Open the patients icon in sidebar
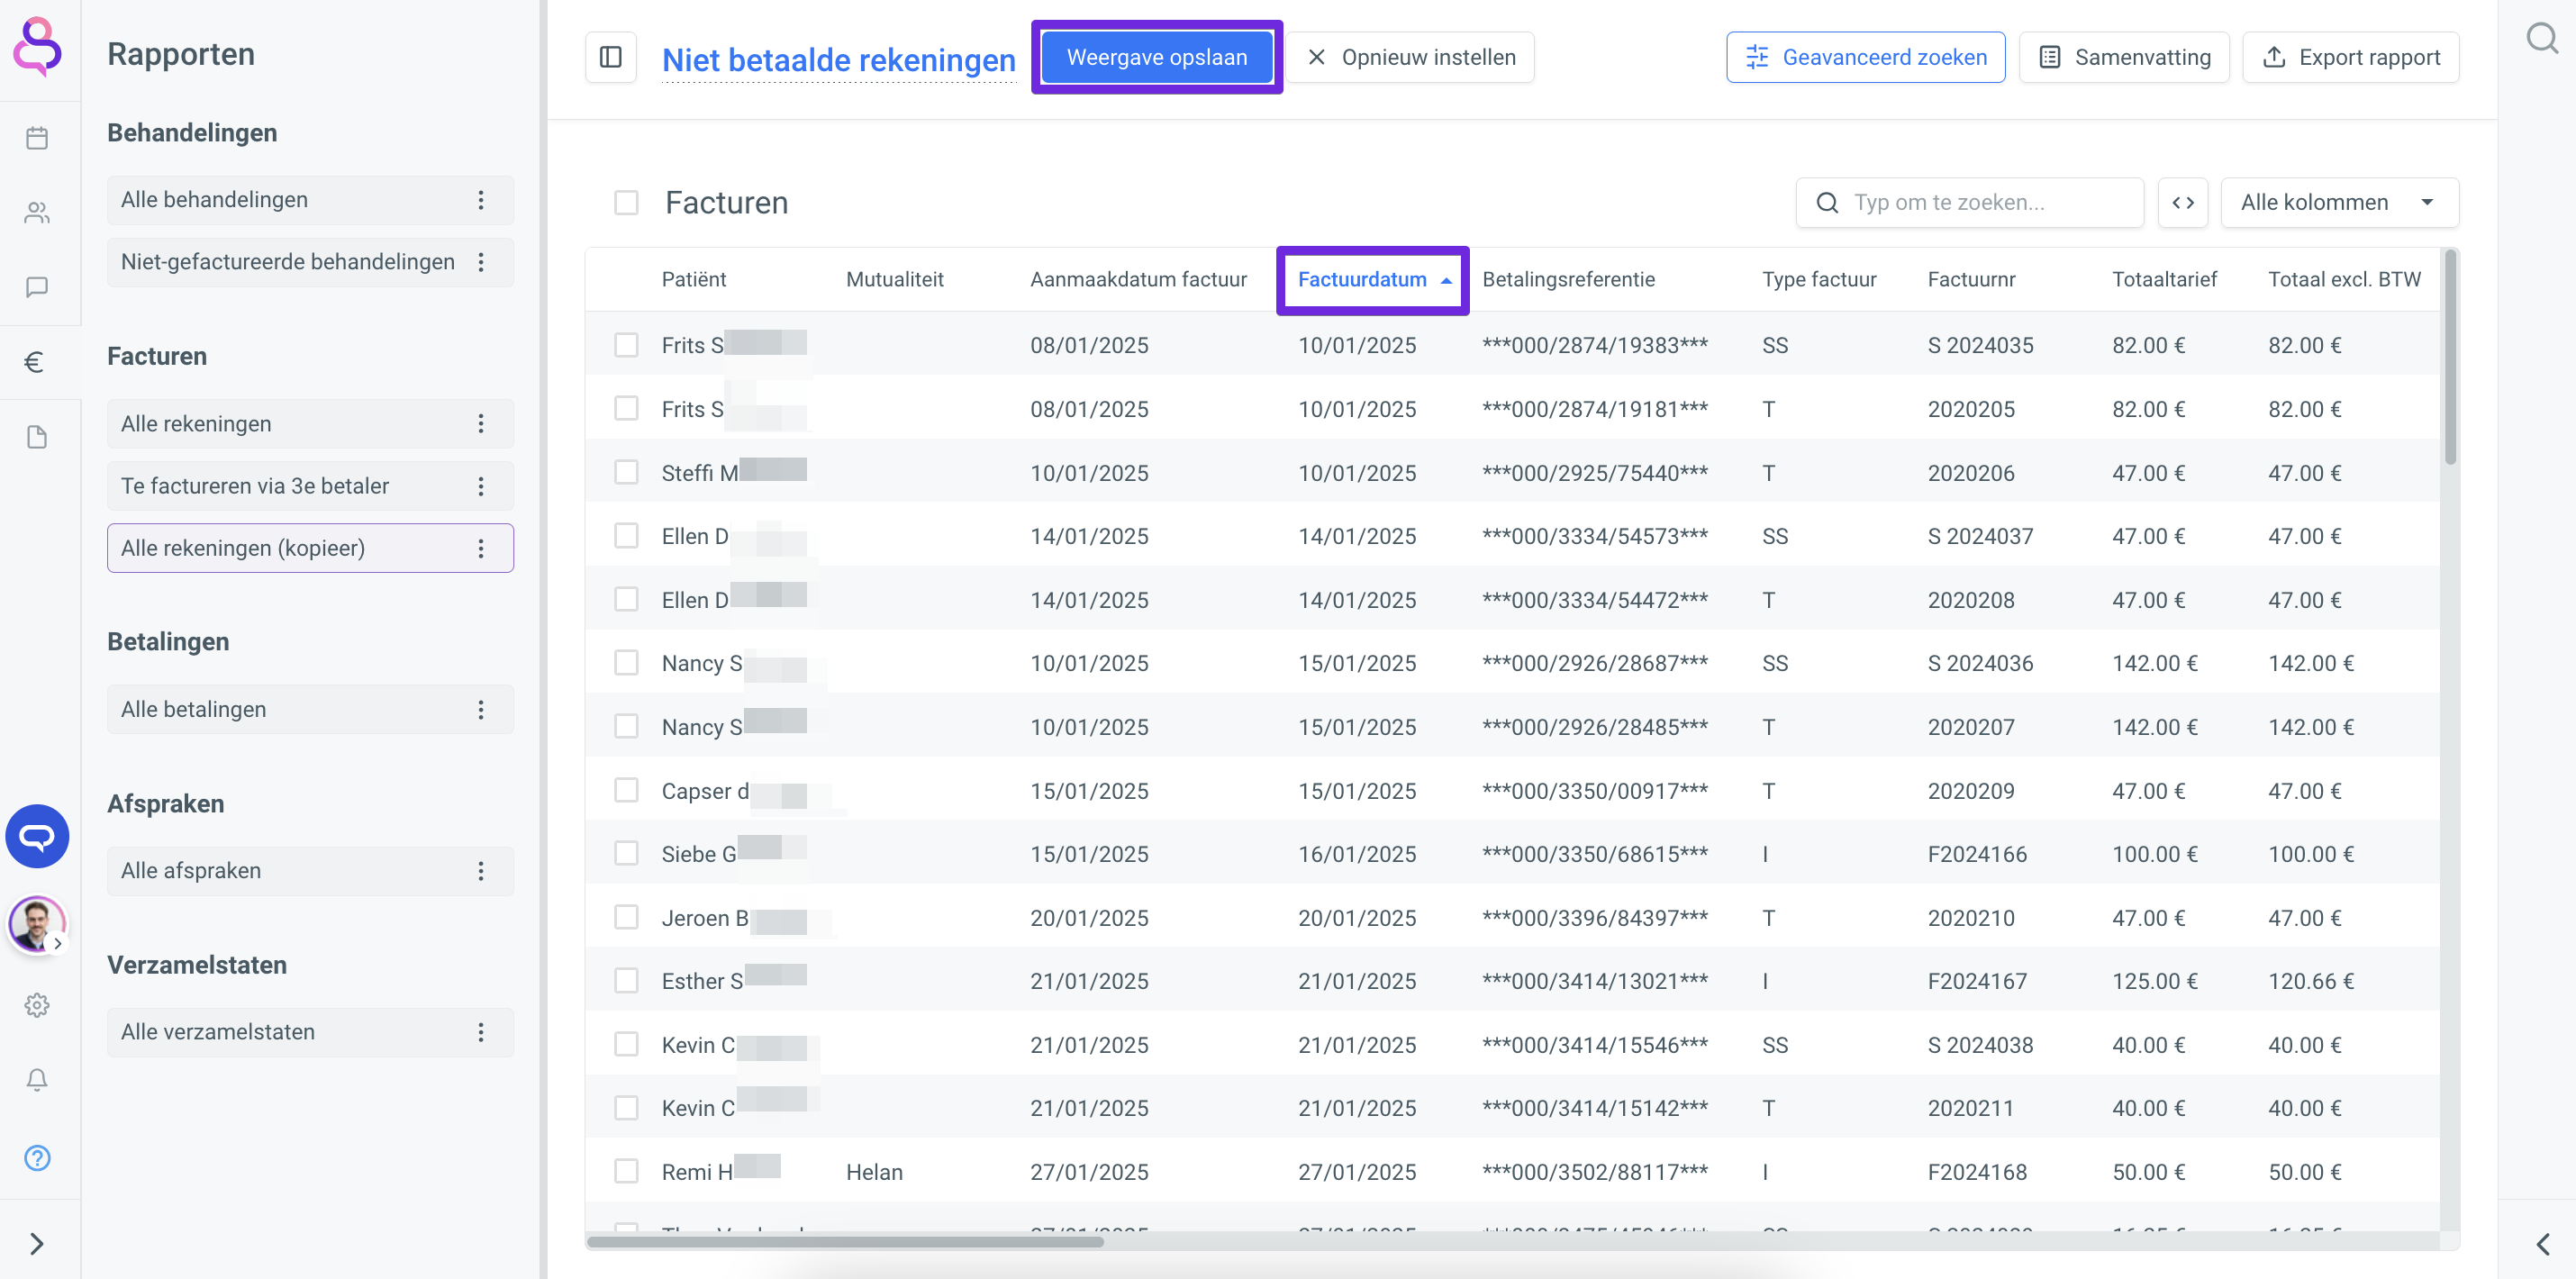Image resolution: width=2576 pixels, height=1279 pixels. coord(37,213)
